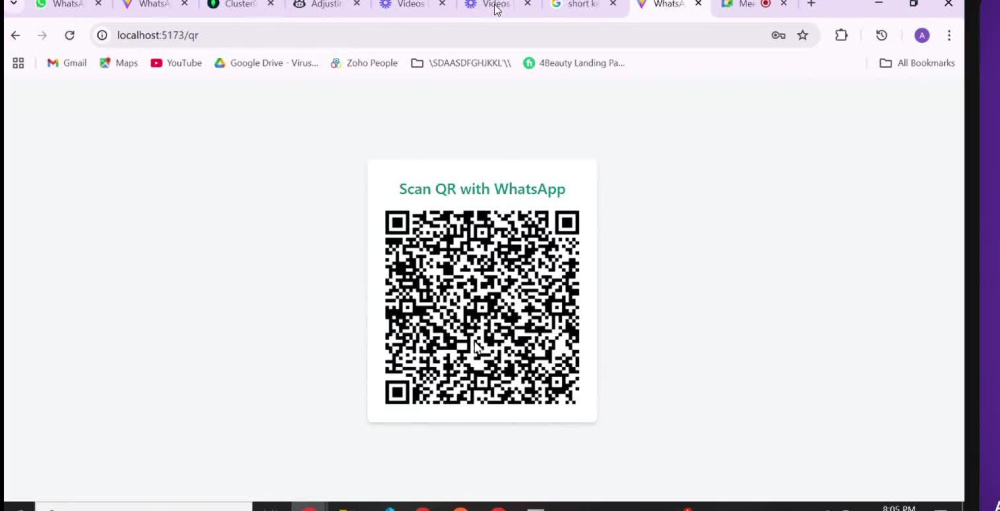
Task: Click the QR code image
Action: [482, 307]
